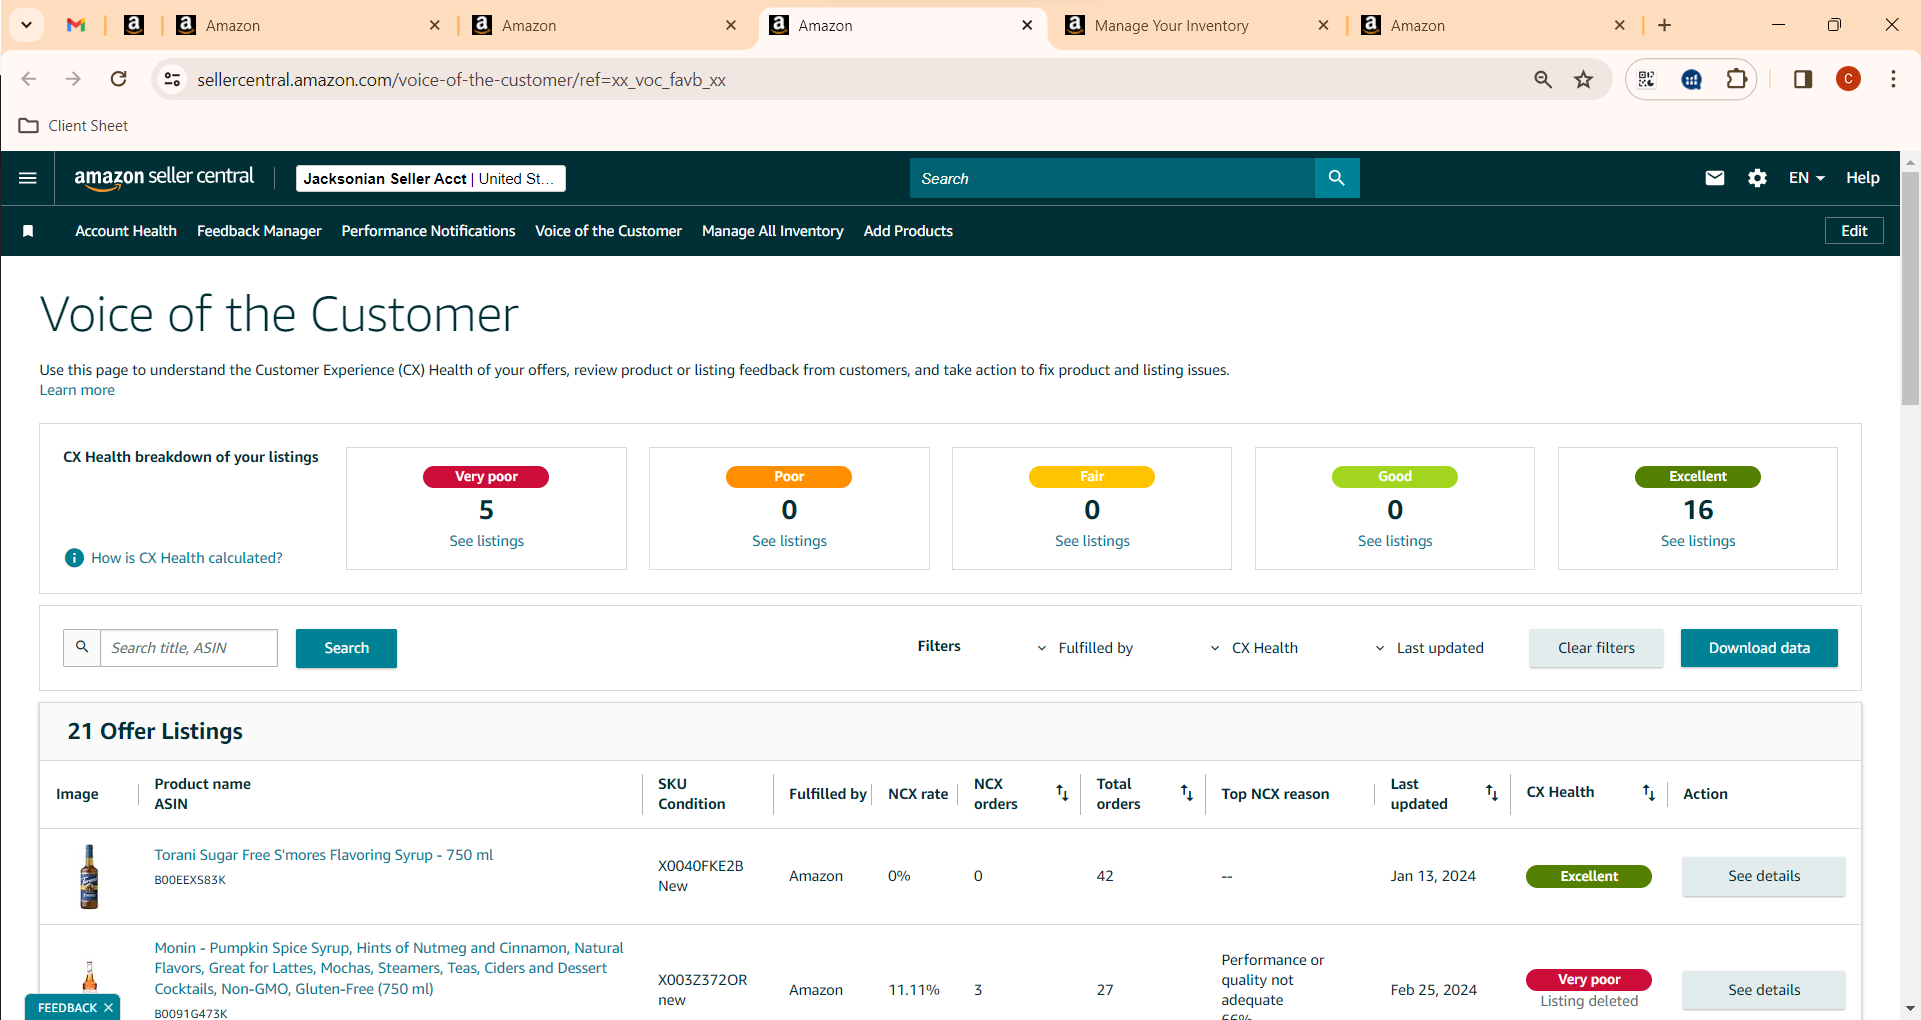See listings under Excellent
1921x1020 pixels.
tap(1698, 541)
